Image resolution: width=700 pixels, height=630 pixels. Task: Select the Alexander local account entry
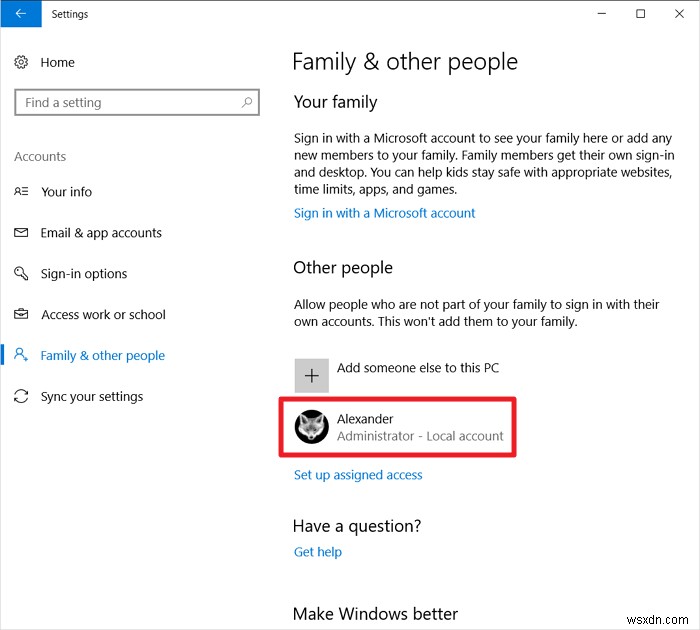419,427
